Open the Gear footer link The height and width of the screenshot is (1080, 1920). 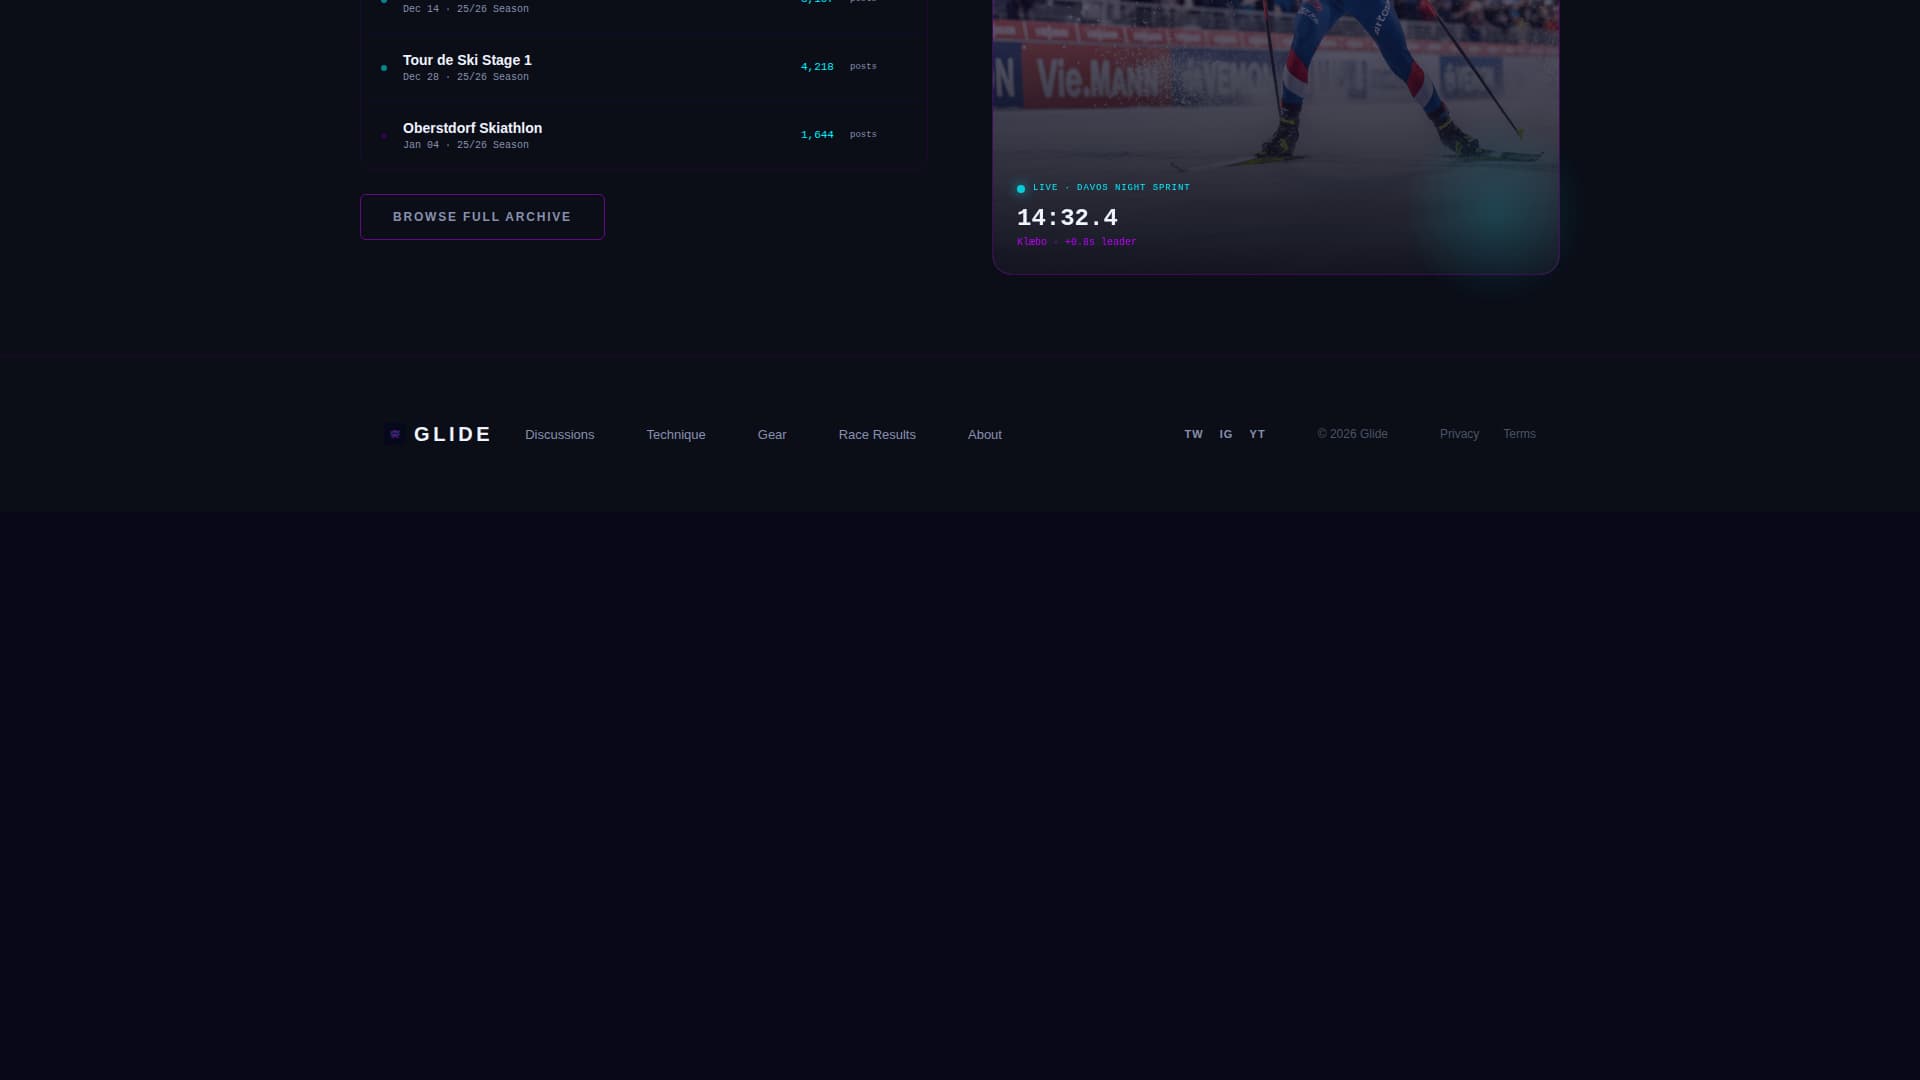click(x=772, y=435)
